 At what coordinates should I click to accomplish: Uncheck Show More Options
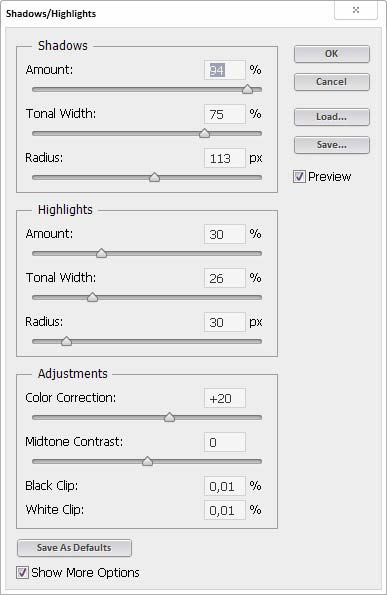[x=22, y=572]
